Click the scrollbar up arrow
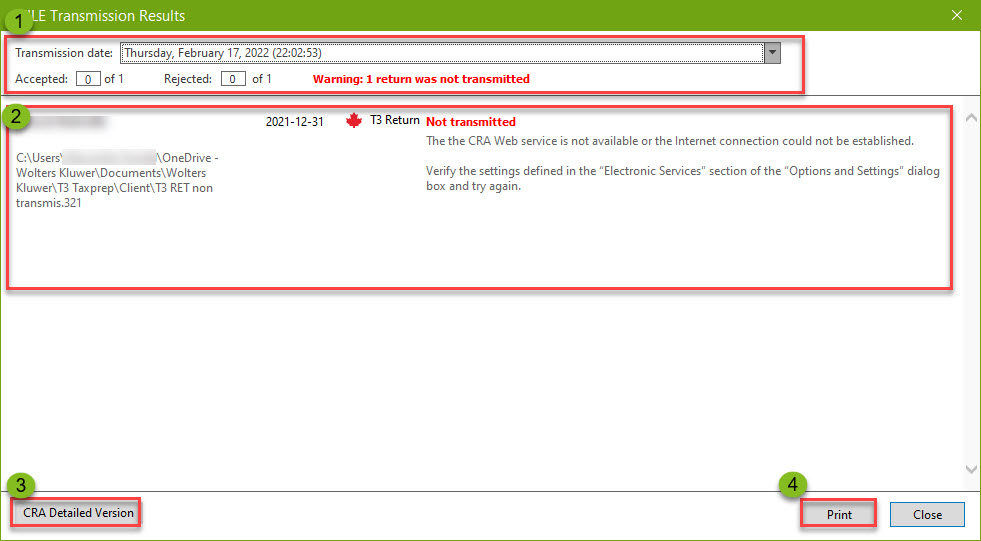The height and width of the screenshot is (541, 981). pos(969,117)
